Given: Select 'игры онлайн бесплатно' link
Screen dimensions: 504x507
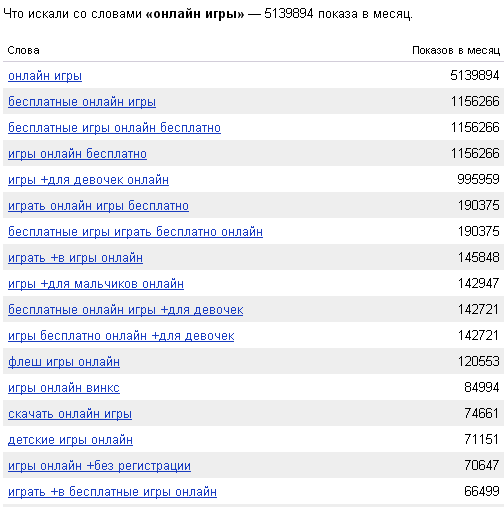Looking at the screenshot, I should tap(77, 154).
